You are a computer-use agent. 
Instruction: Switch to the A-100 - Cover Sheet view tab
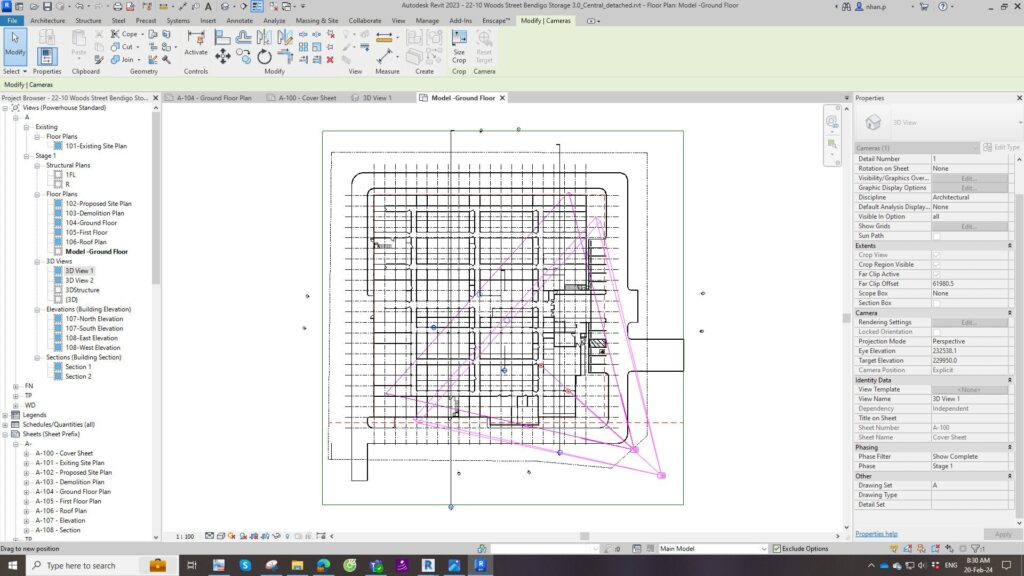(306, 98)
